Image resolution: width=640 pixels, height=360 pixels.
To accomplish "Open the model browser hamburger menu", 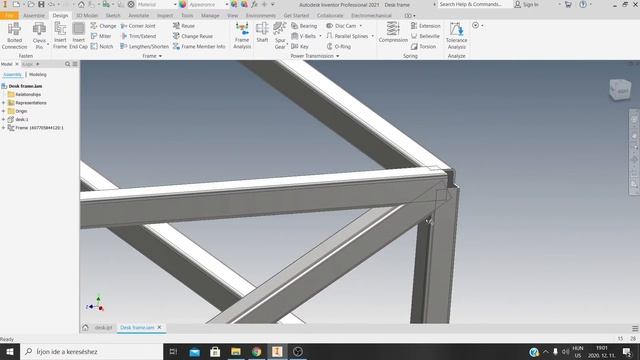I will (x=75, y=64).
